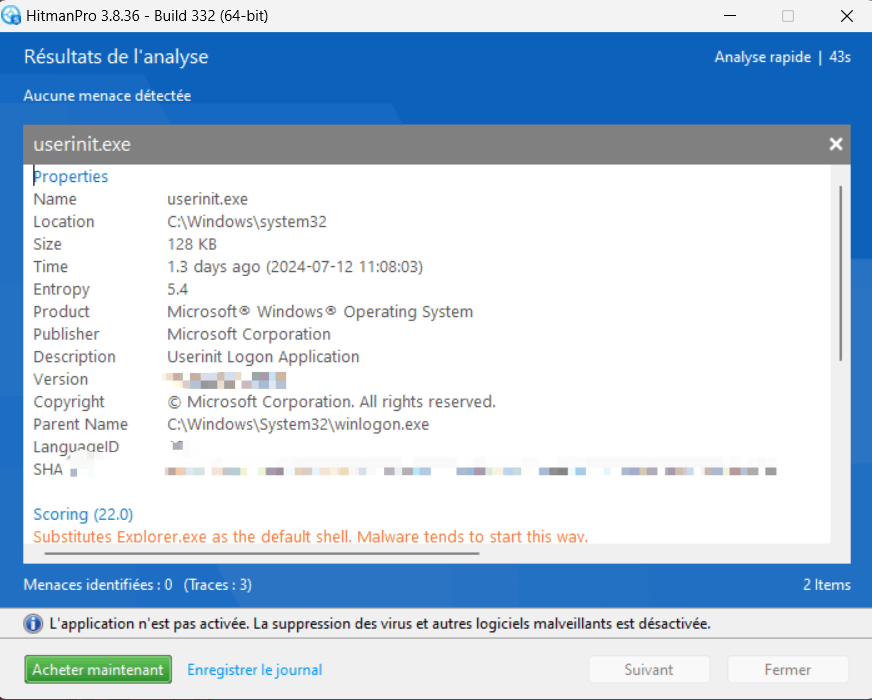Click the copyright All rights reserved text
872x700 pixels.
331,402
